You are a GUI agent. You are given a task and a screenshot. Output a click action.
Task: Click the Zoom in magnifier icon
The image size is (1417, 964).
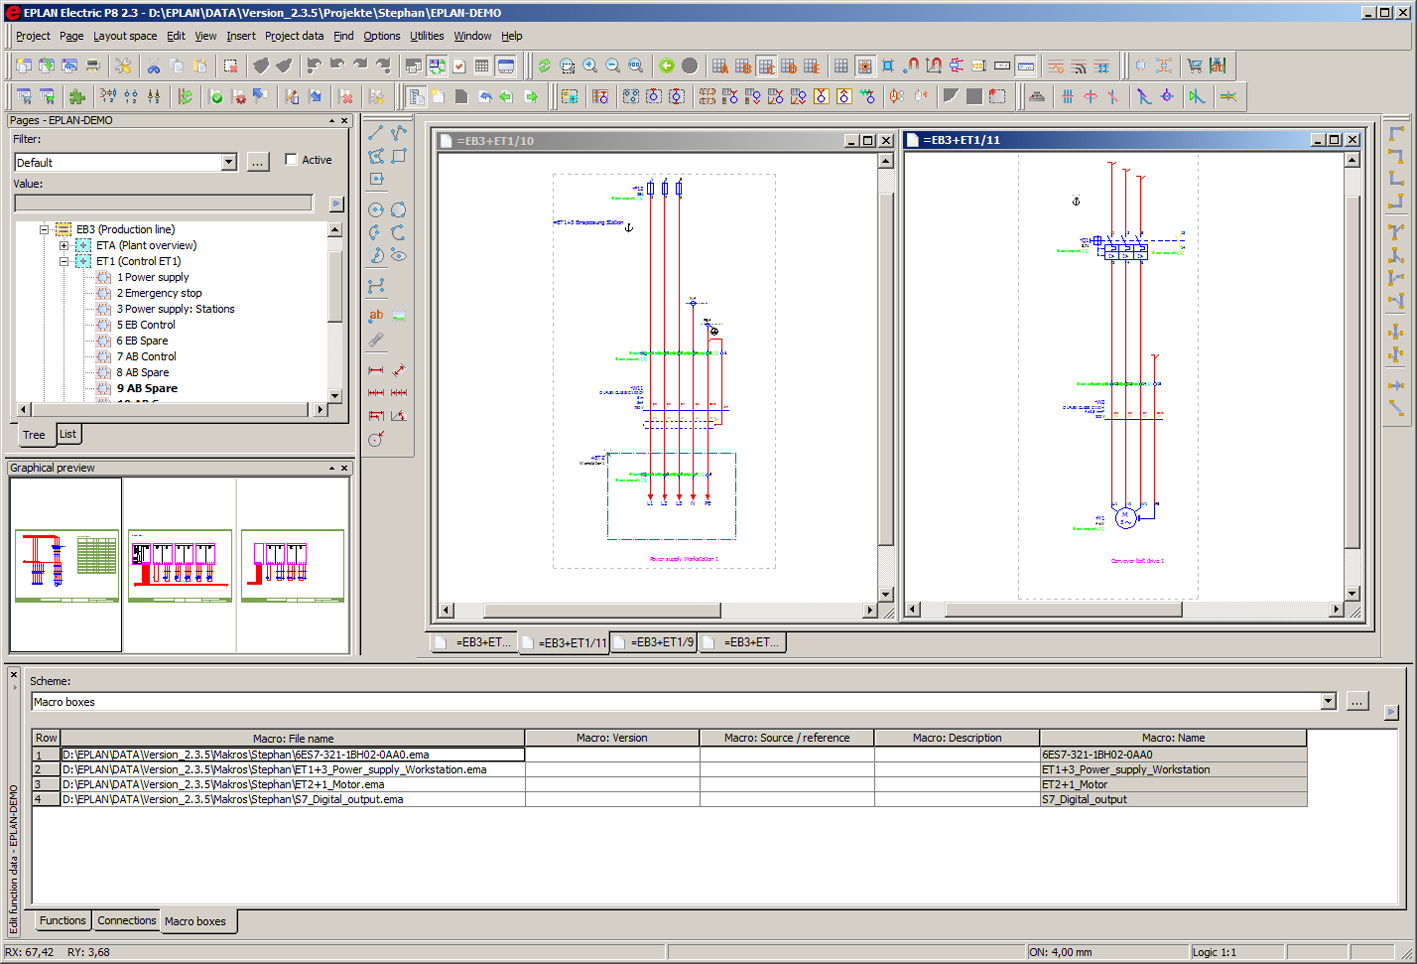(590, 66)
